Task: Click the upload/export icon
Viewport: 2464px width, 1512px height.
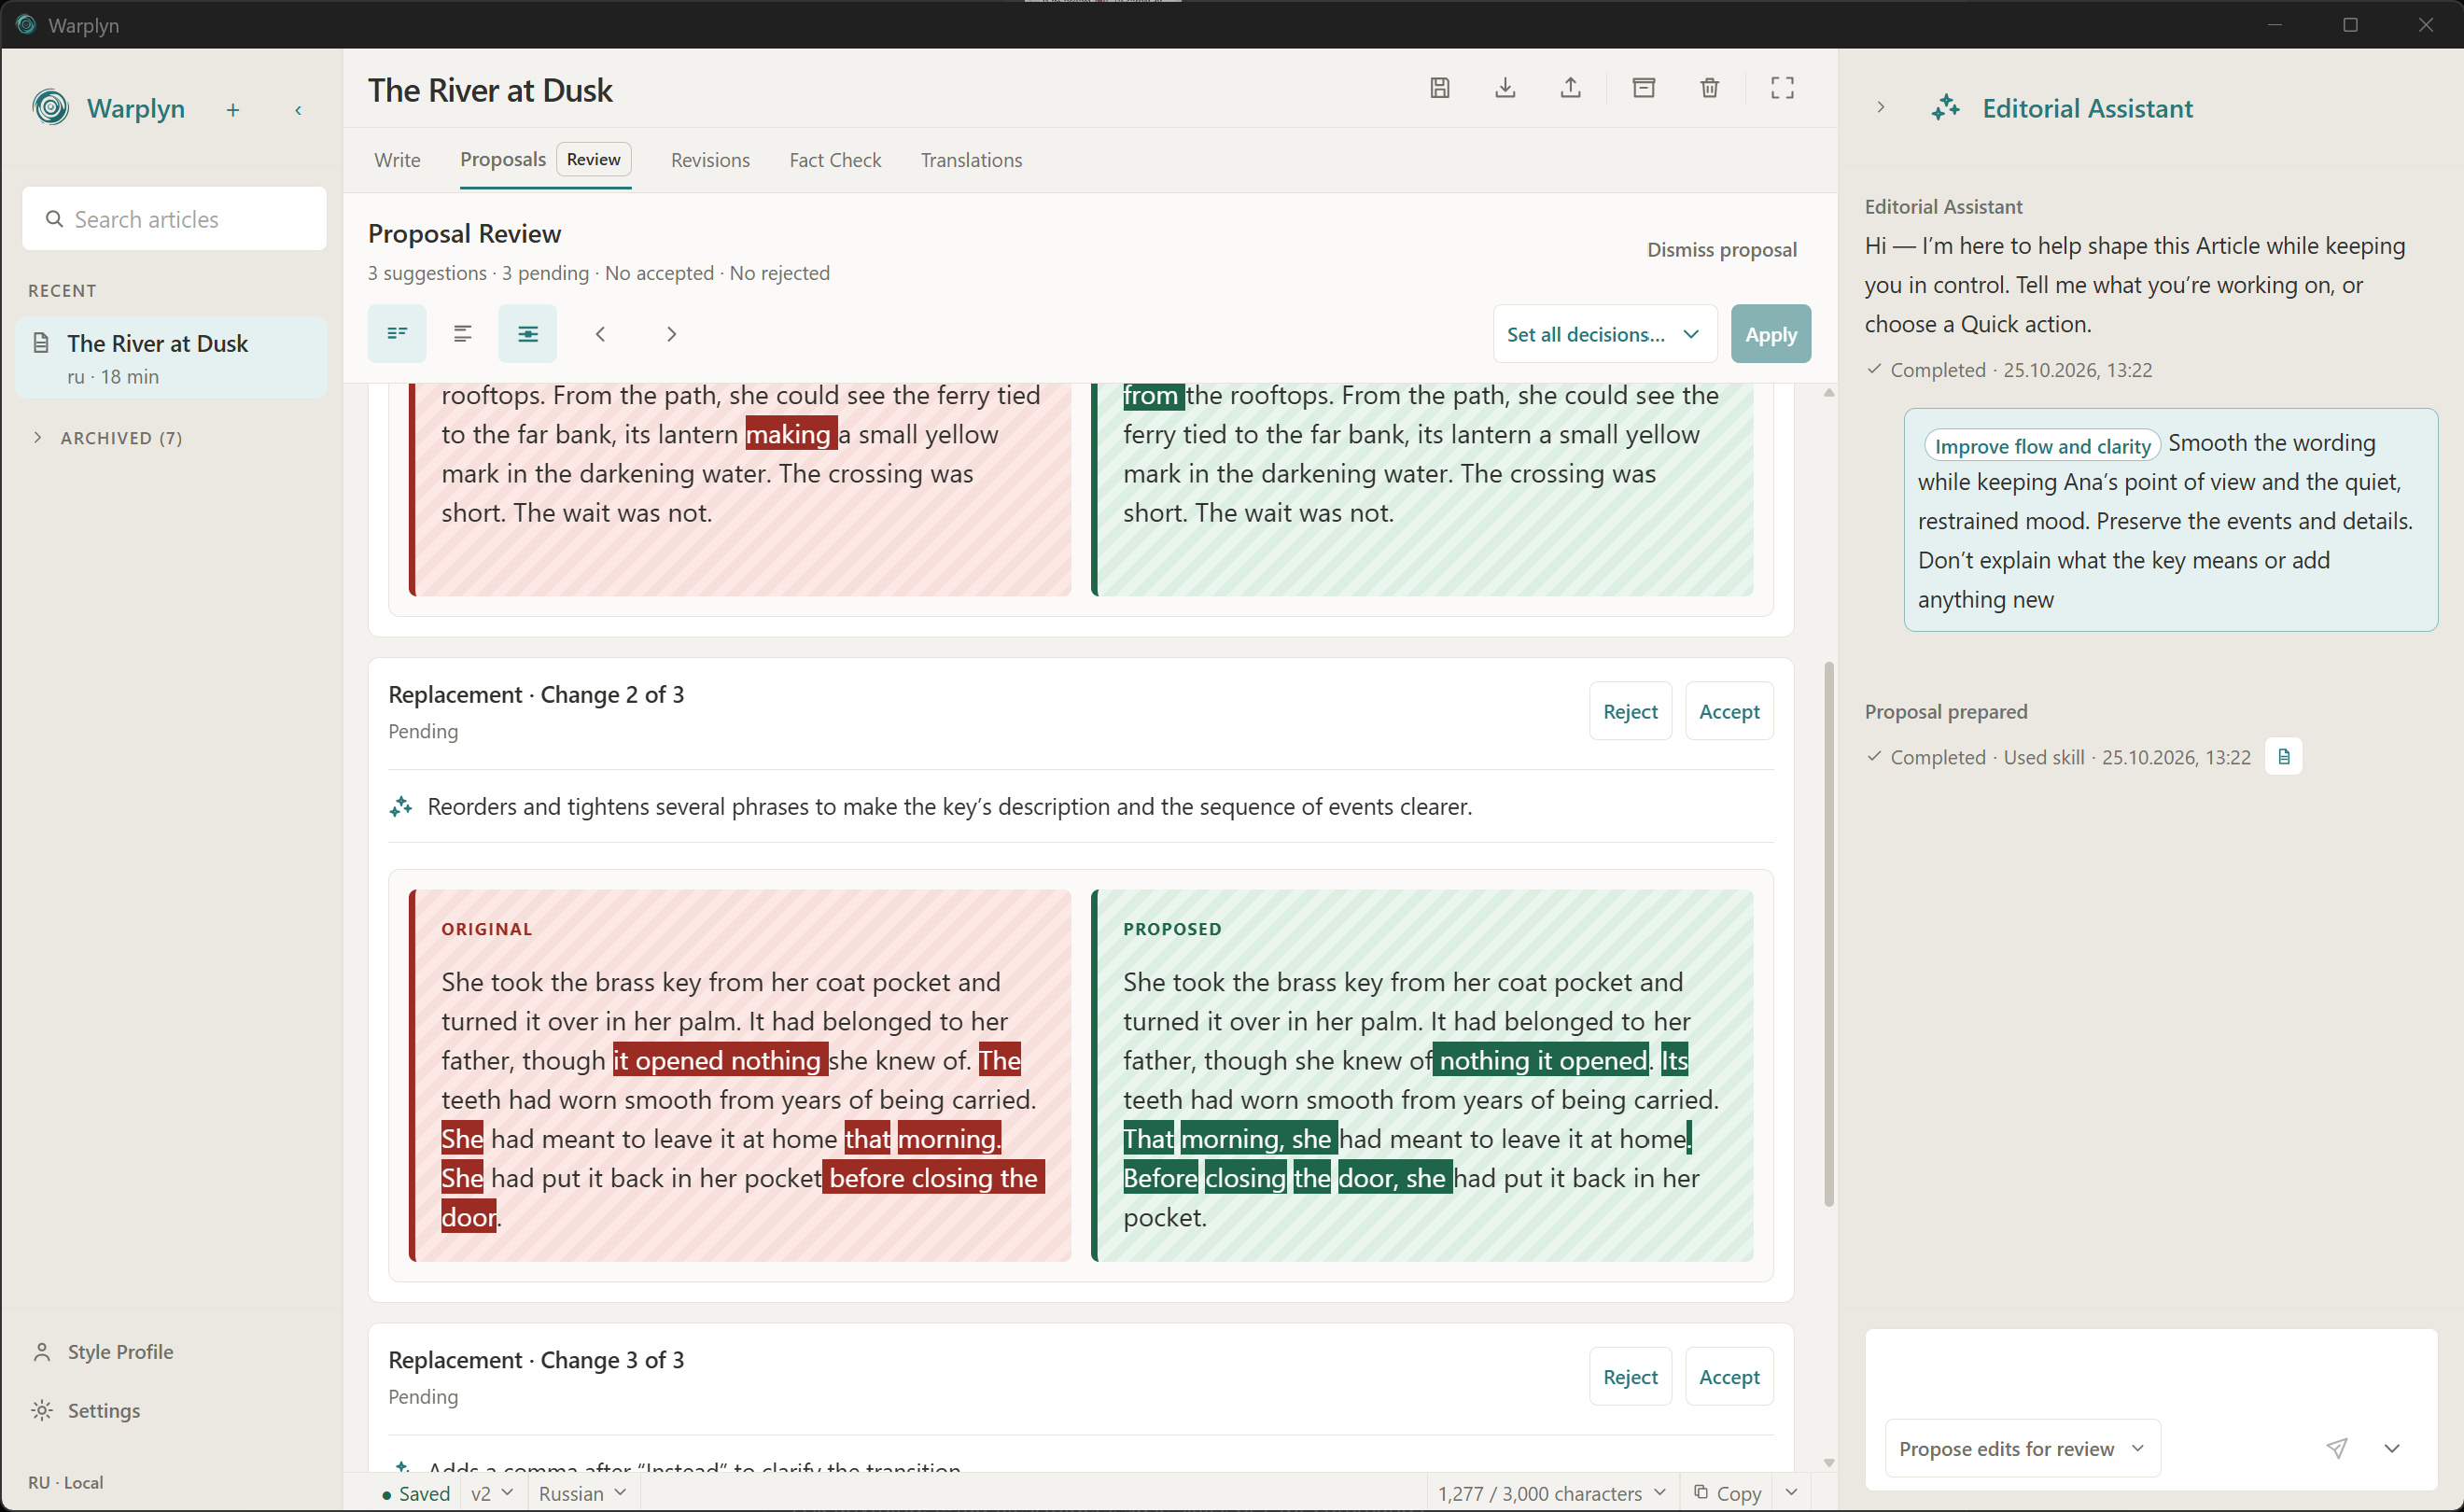Action: pyautogui.click(x=1570, y=88)
